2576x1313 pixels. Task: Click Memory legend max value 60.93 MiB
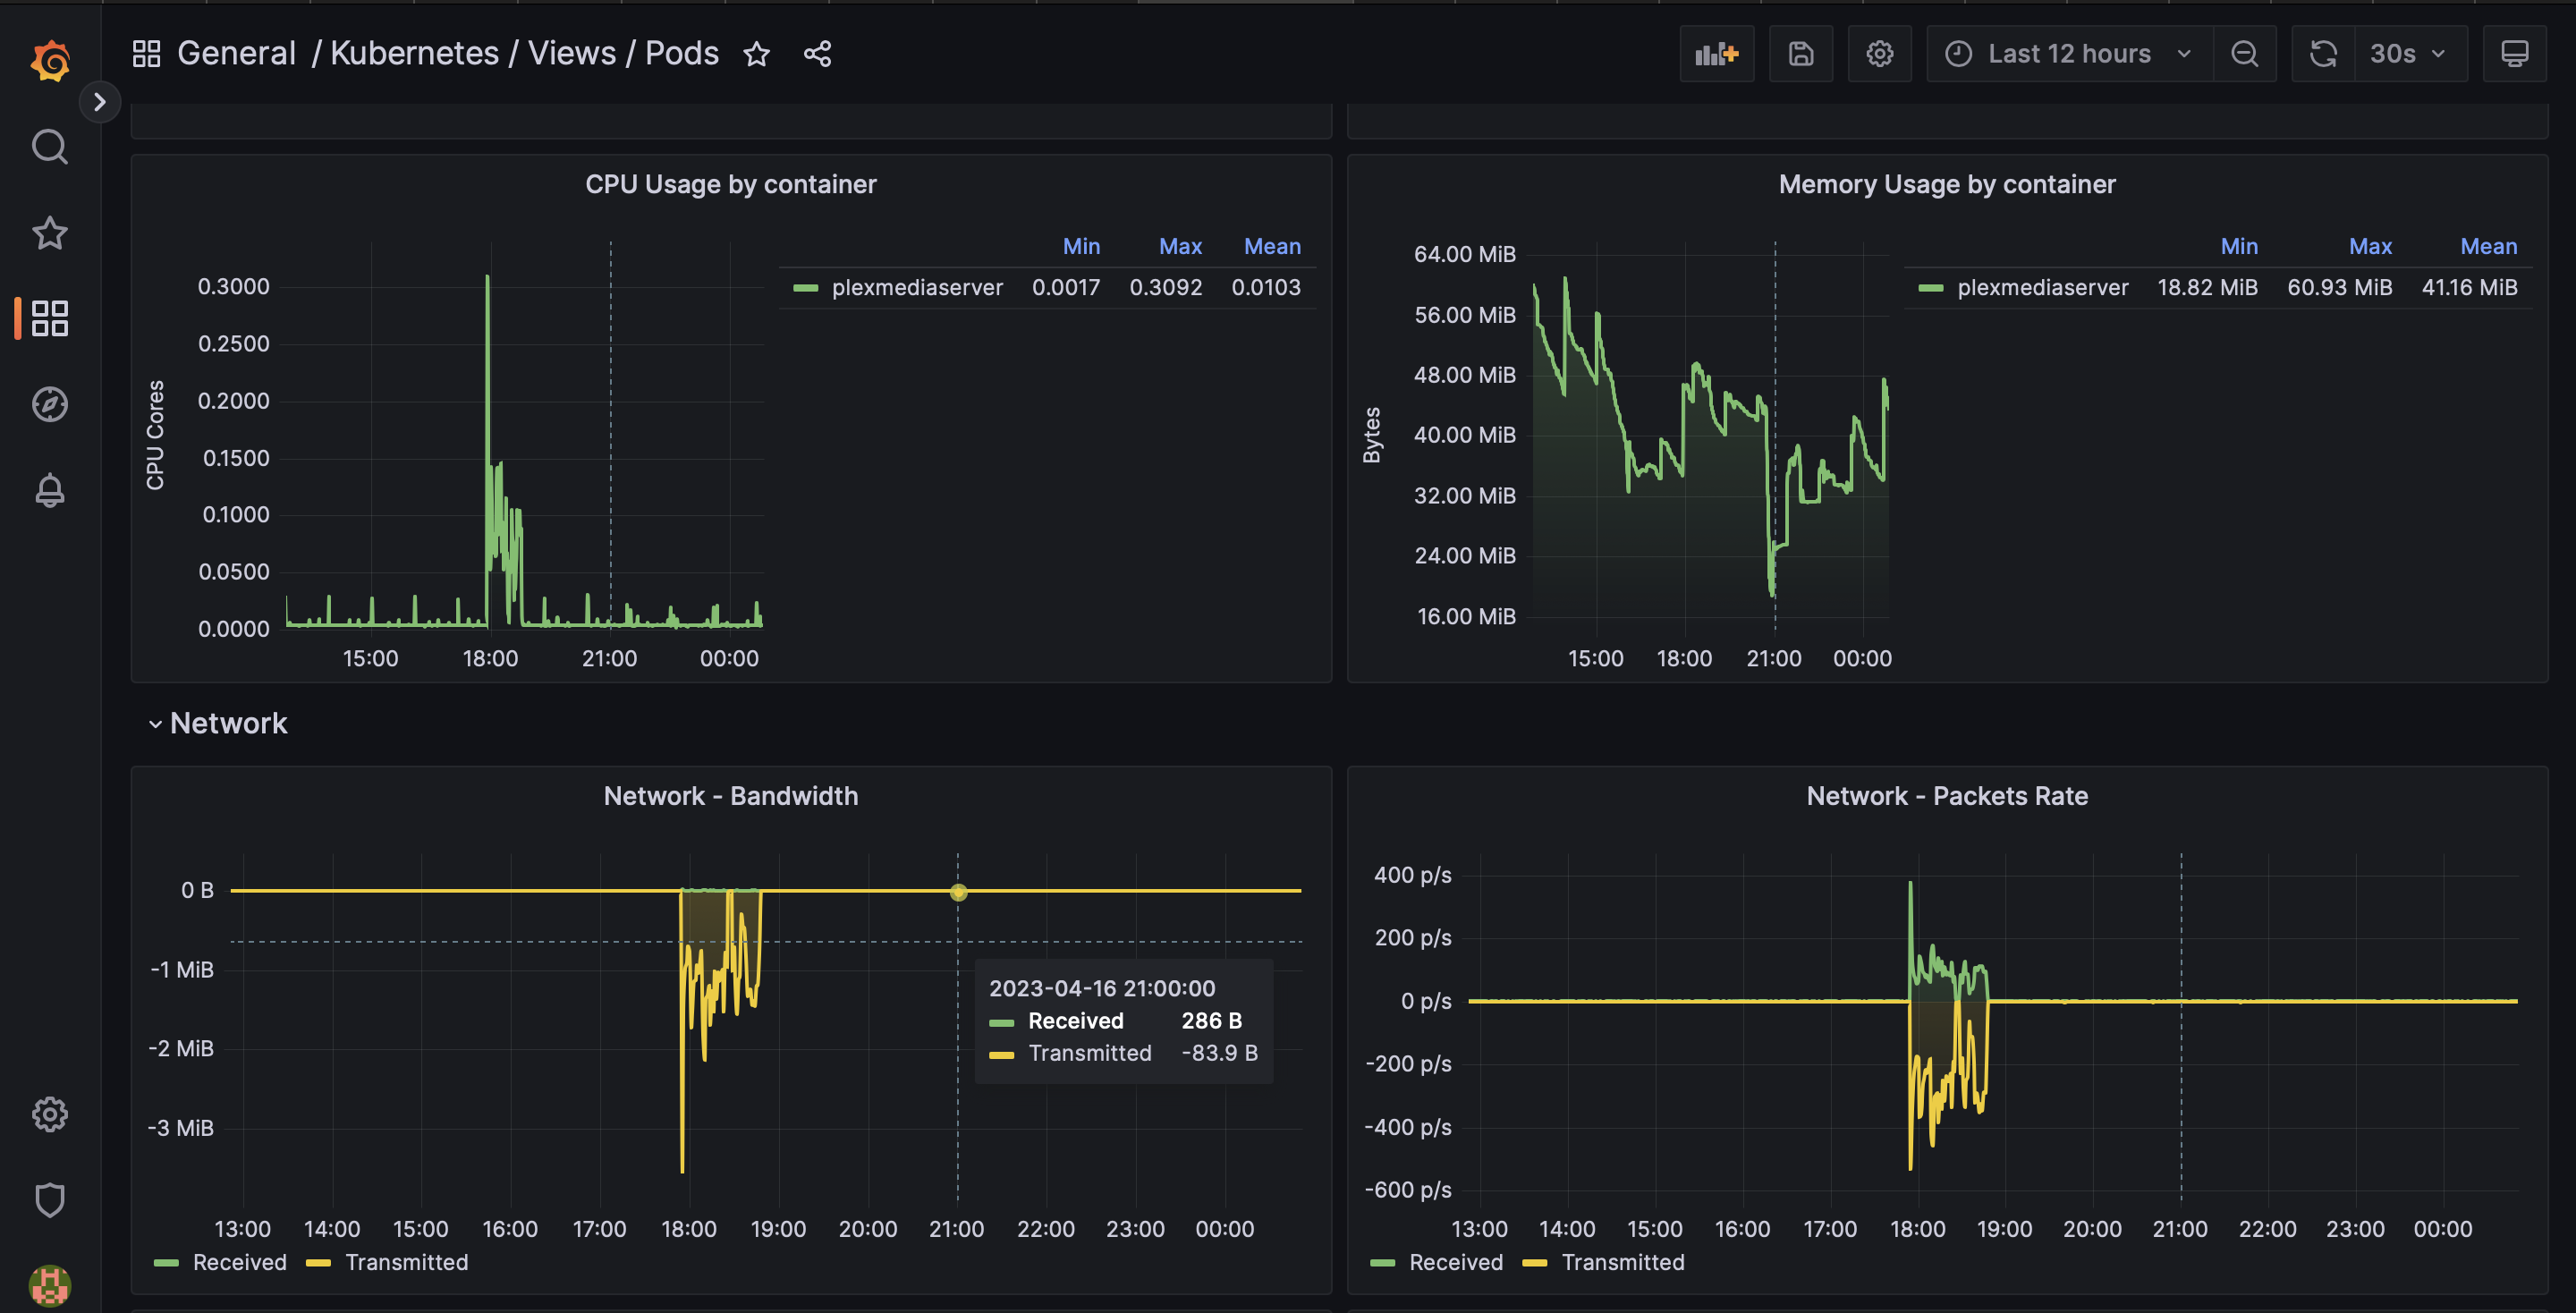2339,288
